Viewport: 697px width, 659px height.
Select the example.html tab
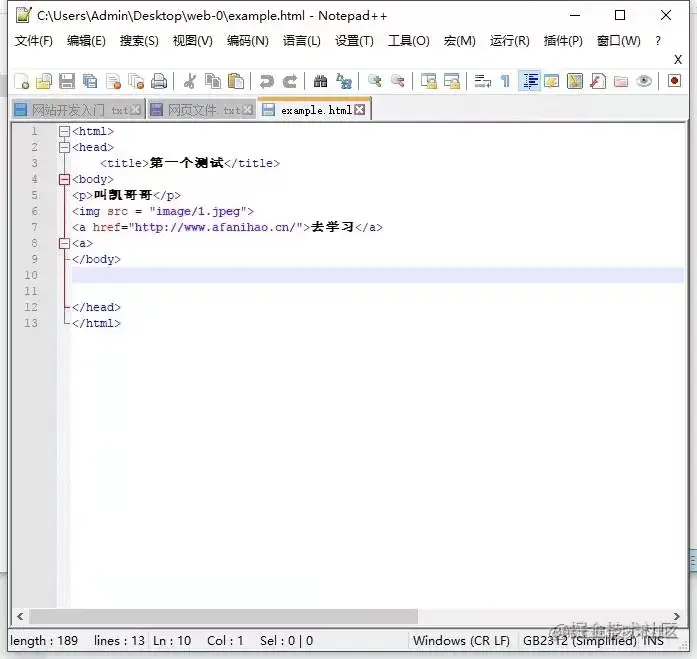[x=315, y=109]
